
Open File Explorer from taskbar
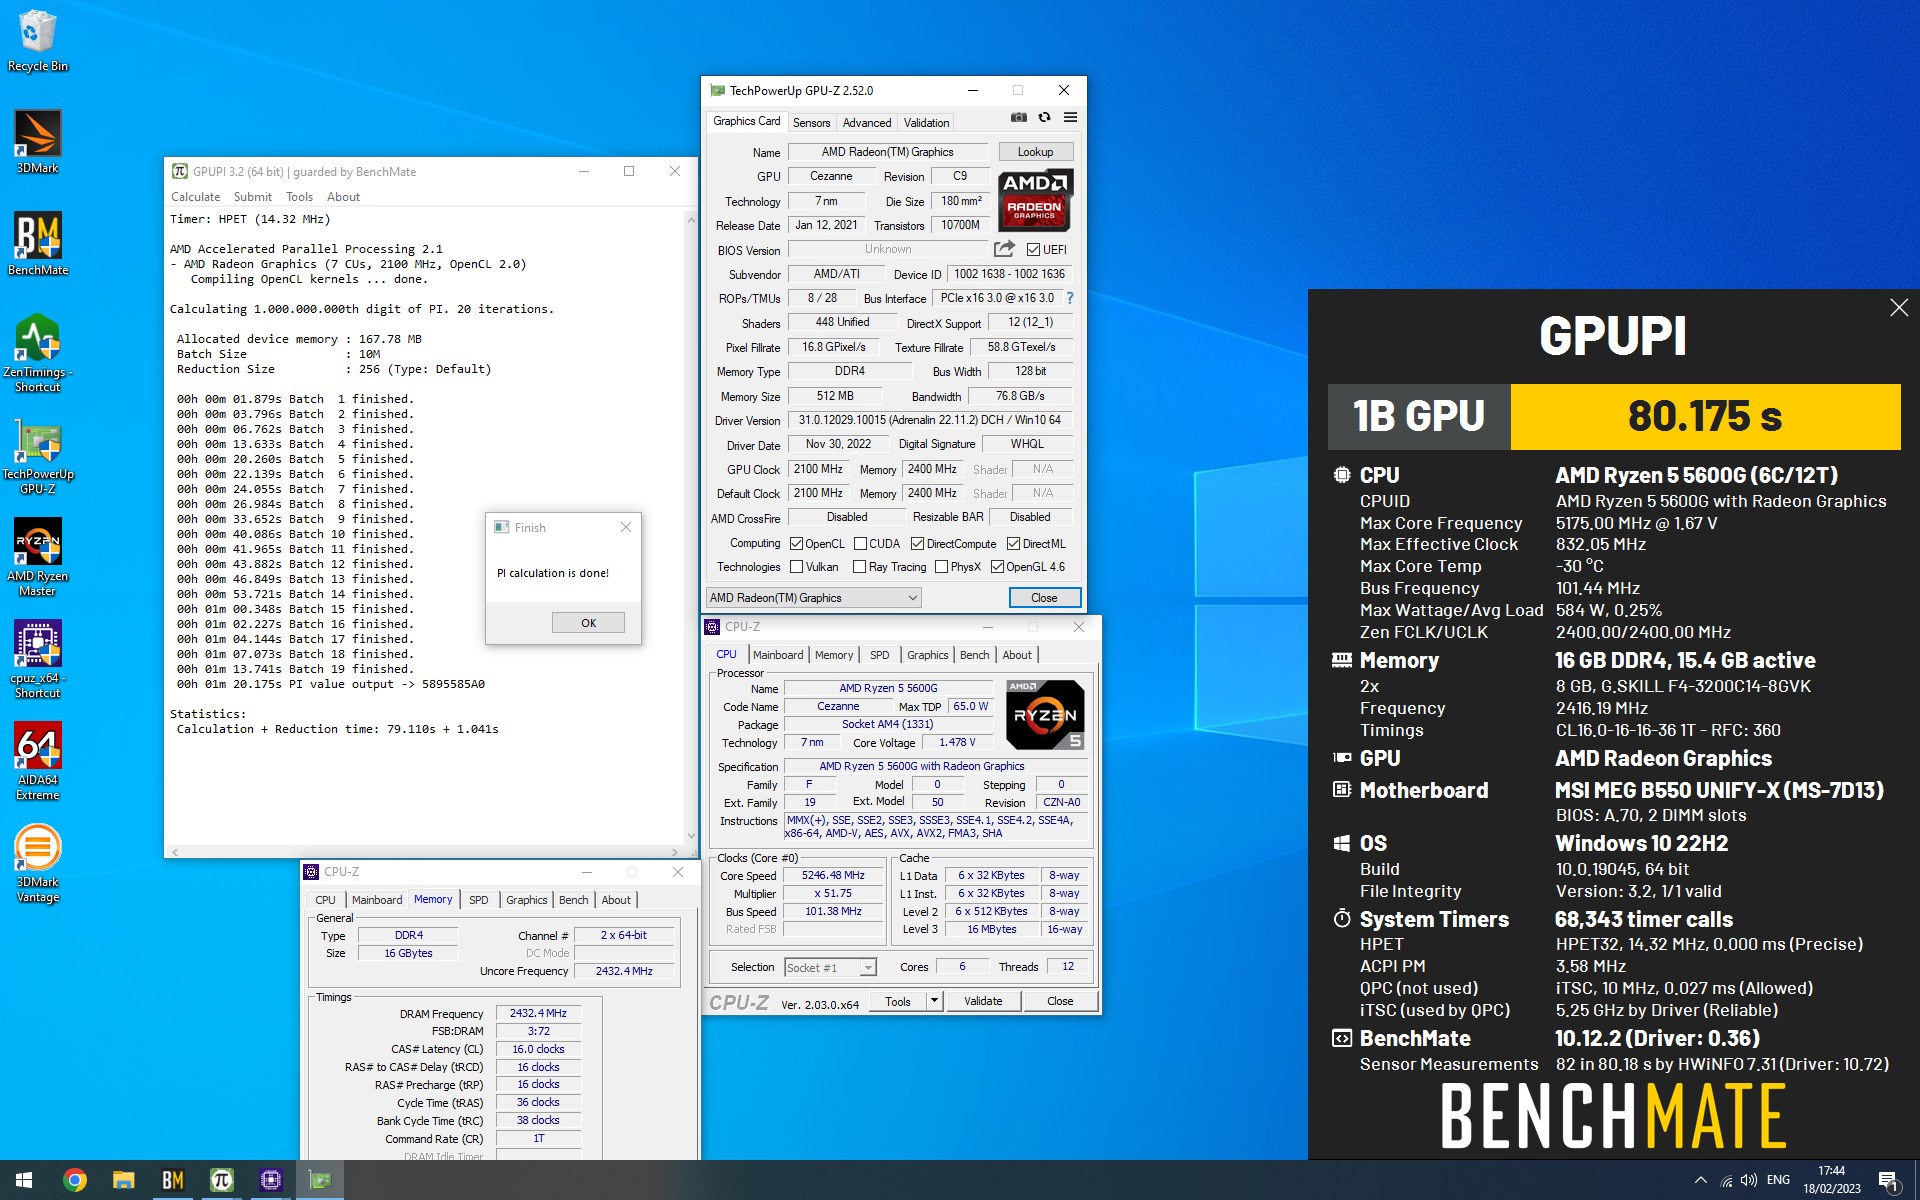123,1180
